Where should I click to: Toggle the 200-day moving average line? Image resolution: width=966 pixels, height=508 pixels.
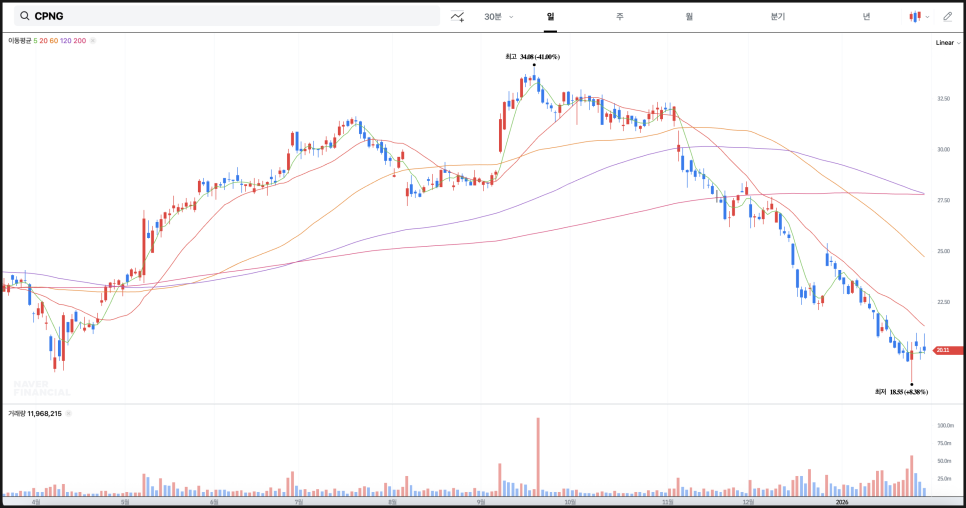(79, 41)
